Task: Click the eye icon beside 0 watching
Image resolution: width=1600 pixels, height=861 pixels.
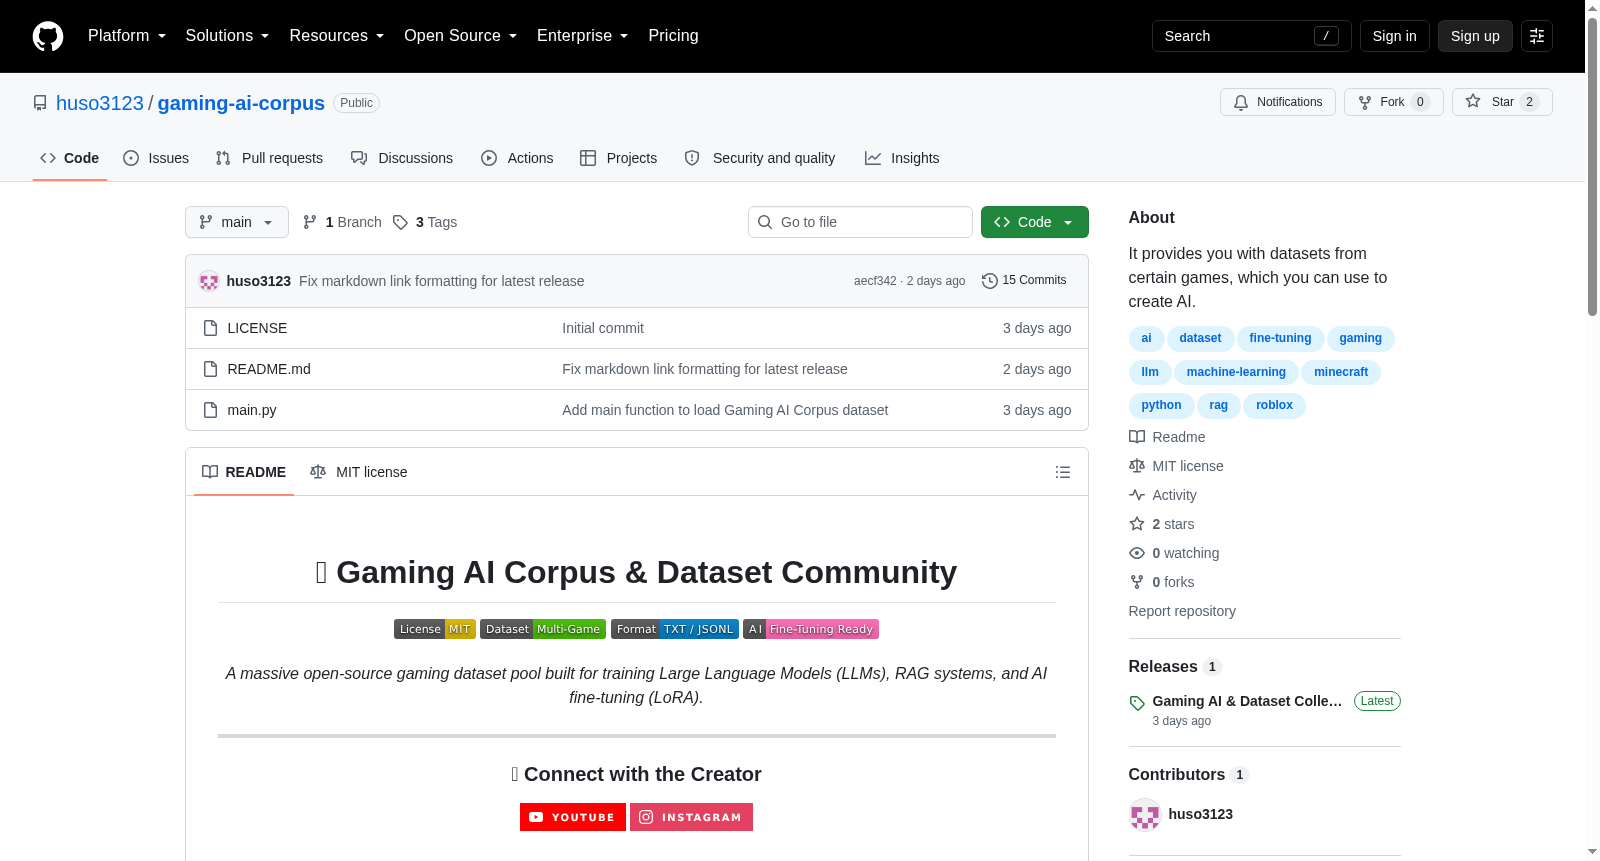Action: coord(1137,553)
